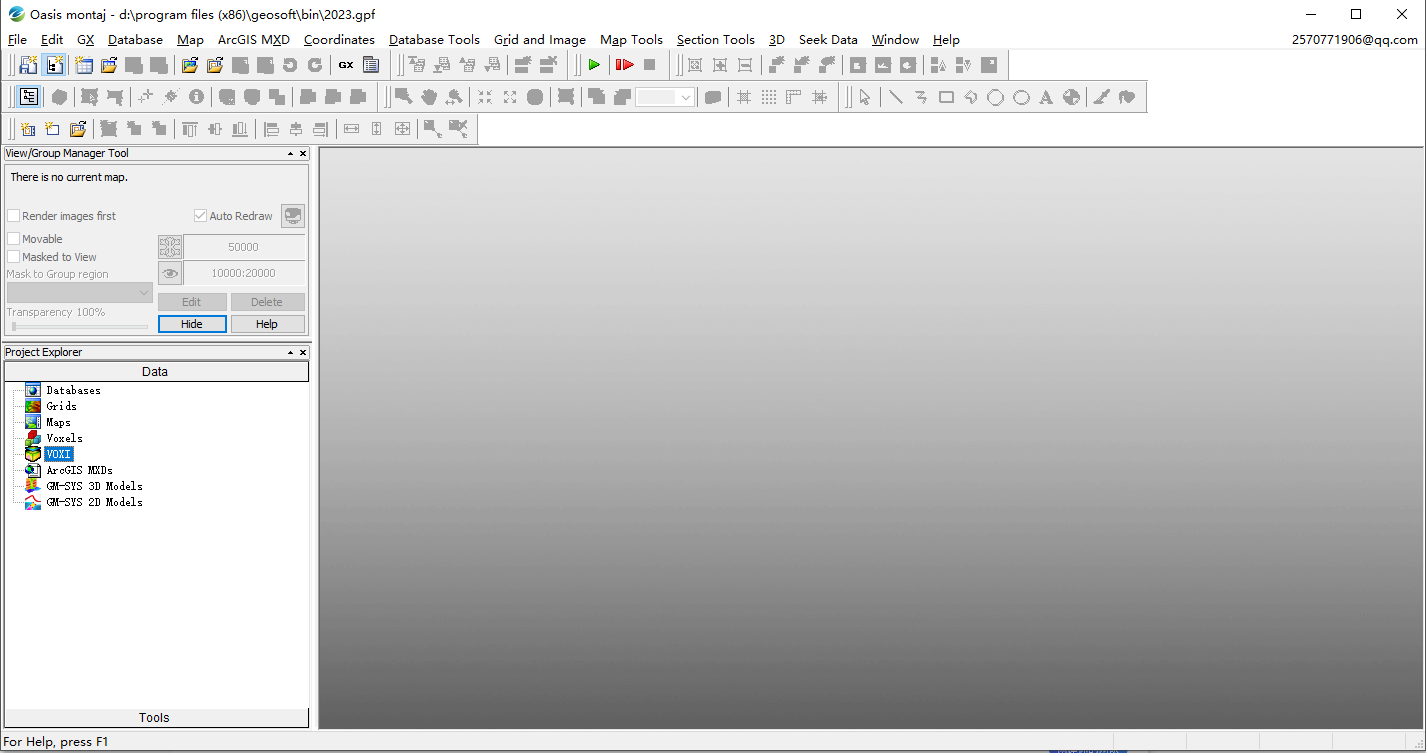Click the snowflake button beside the 50000 field
The width and height of the screenshot is (1426, 753).
point(170,247)
